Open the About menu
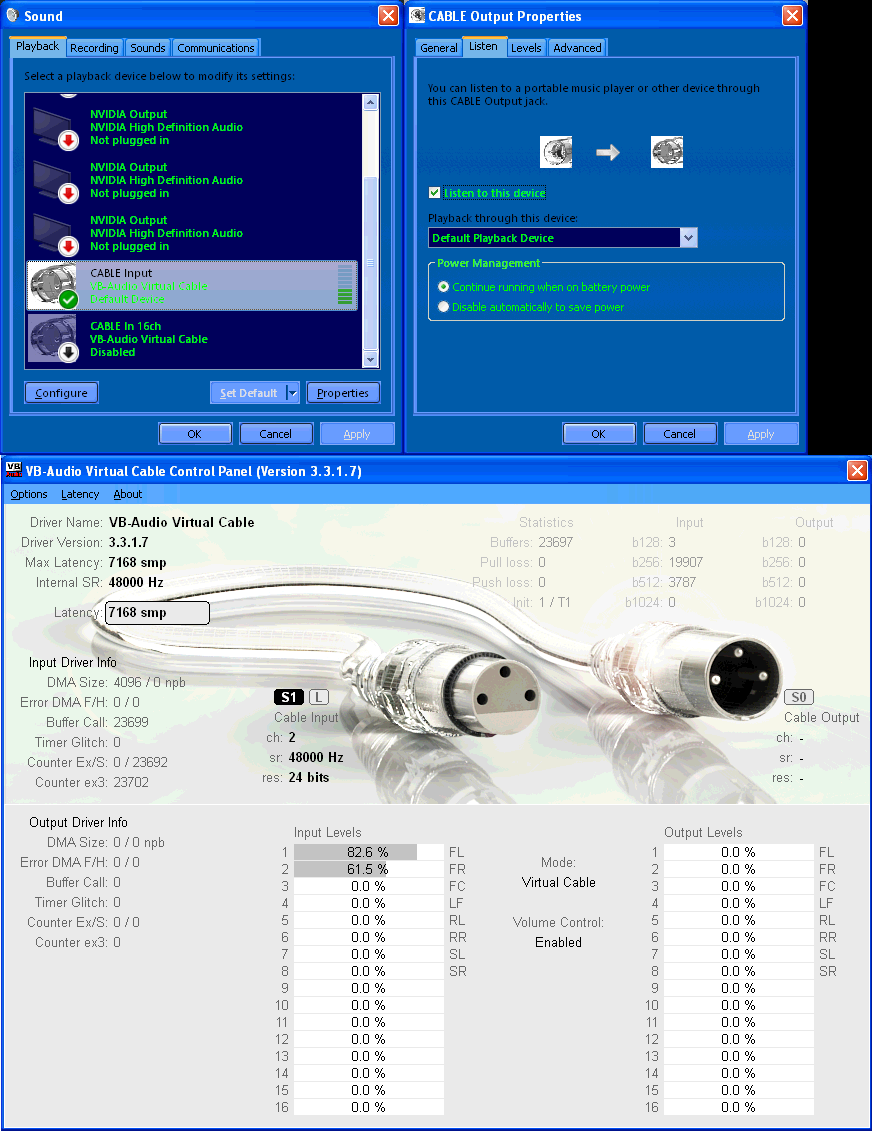The width and height of the screenshot is (872, 1132). click(128, 494)
